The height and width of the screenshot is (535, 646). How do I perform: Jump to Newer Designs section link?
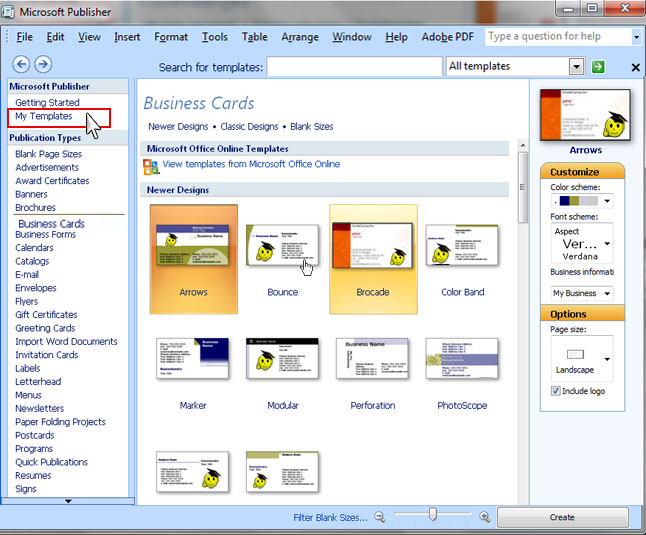[178, 126]
